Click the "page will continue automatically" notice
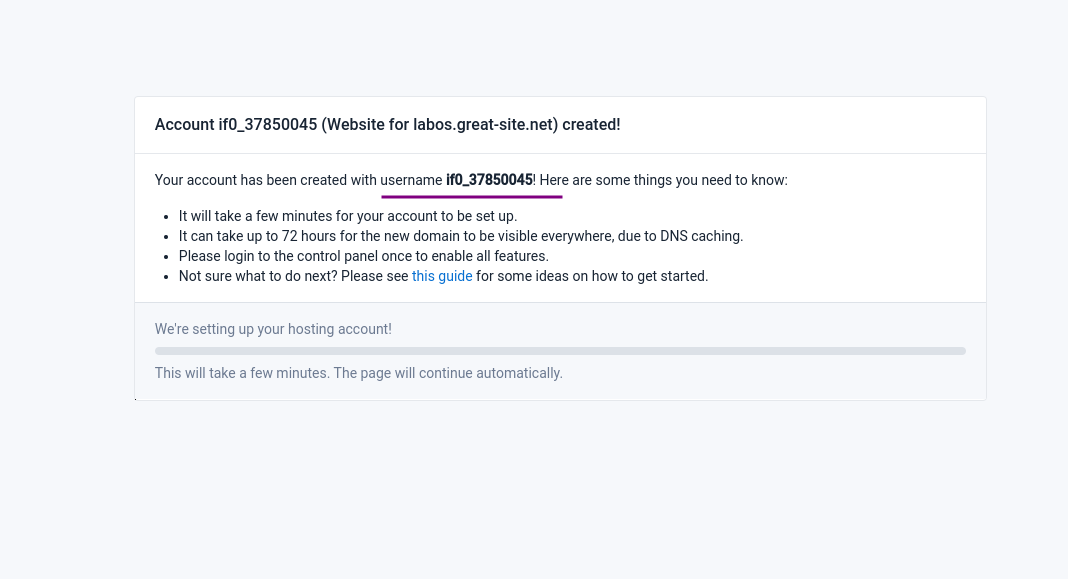The width and height of the screenshot is (1068, 579). point(448,373)
